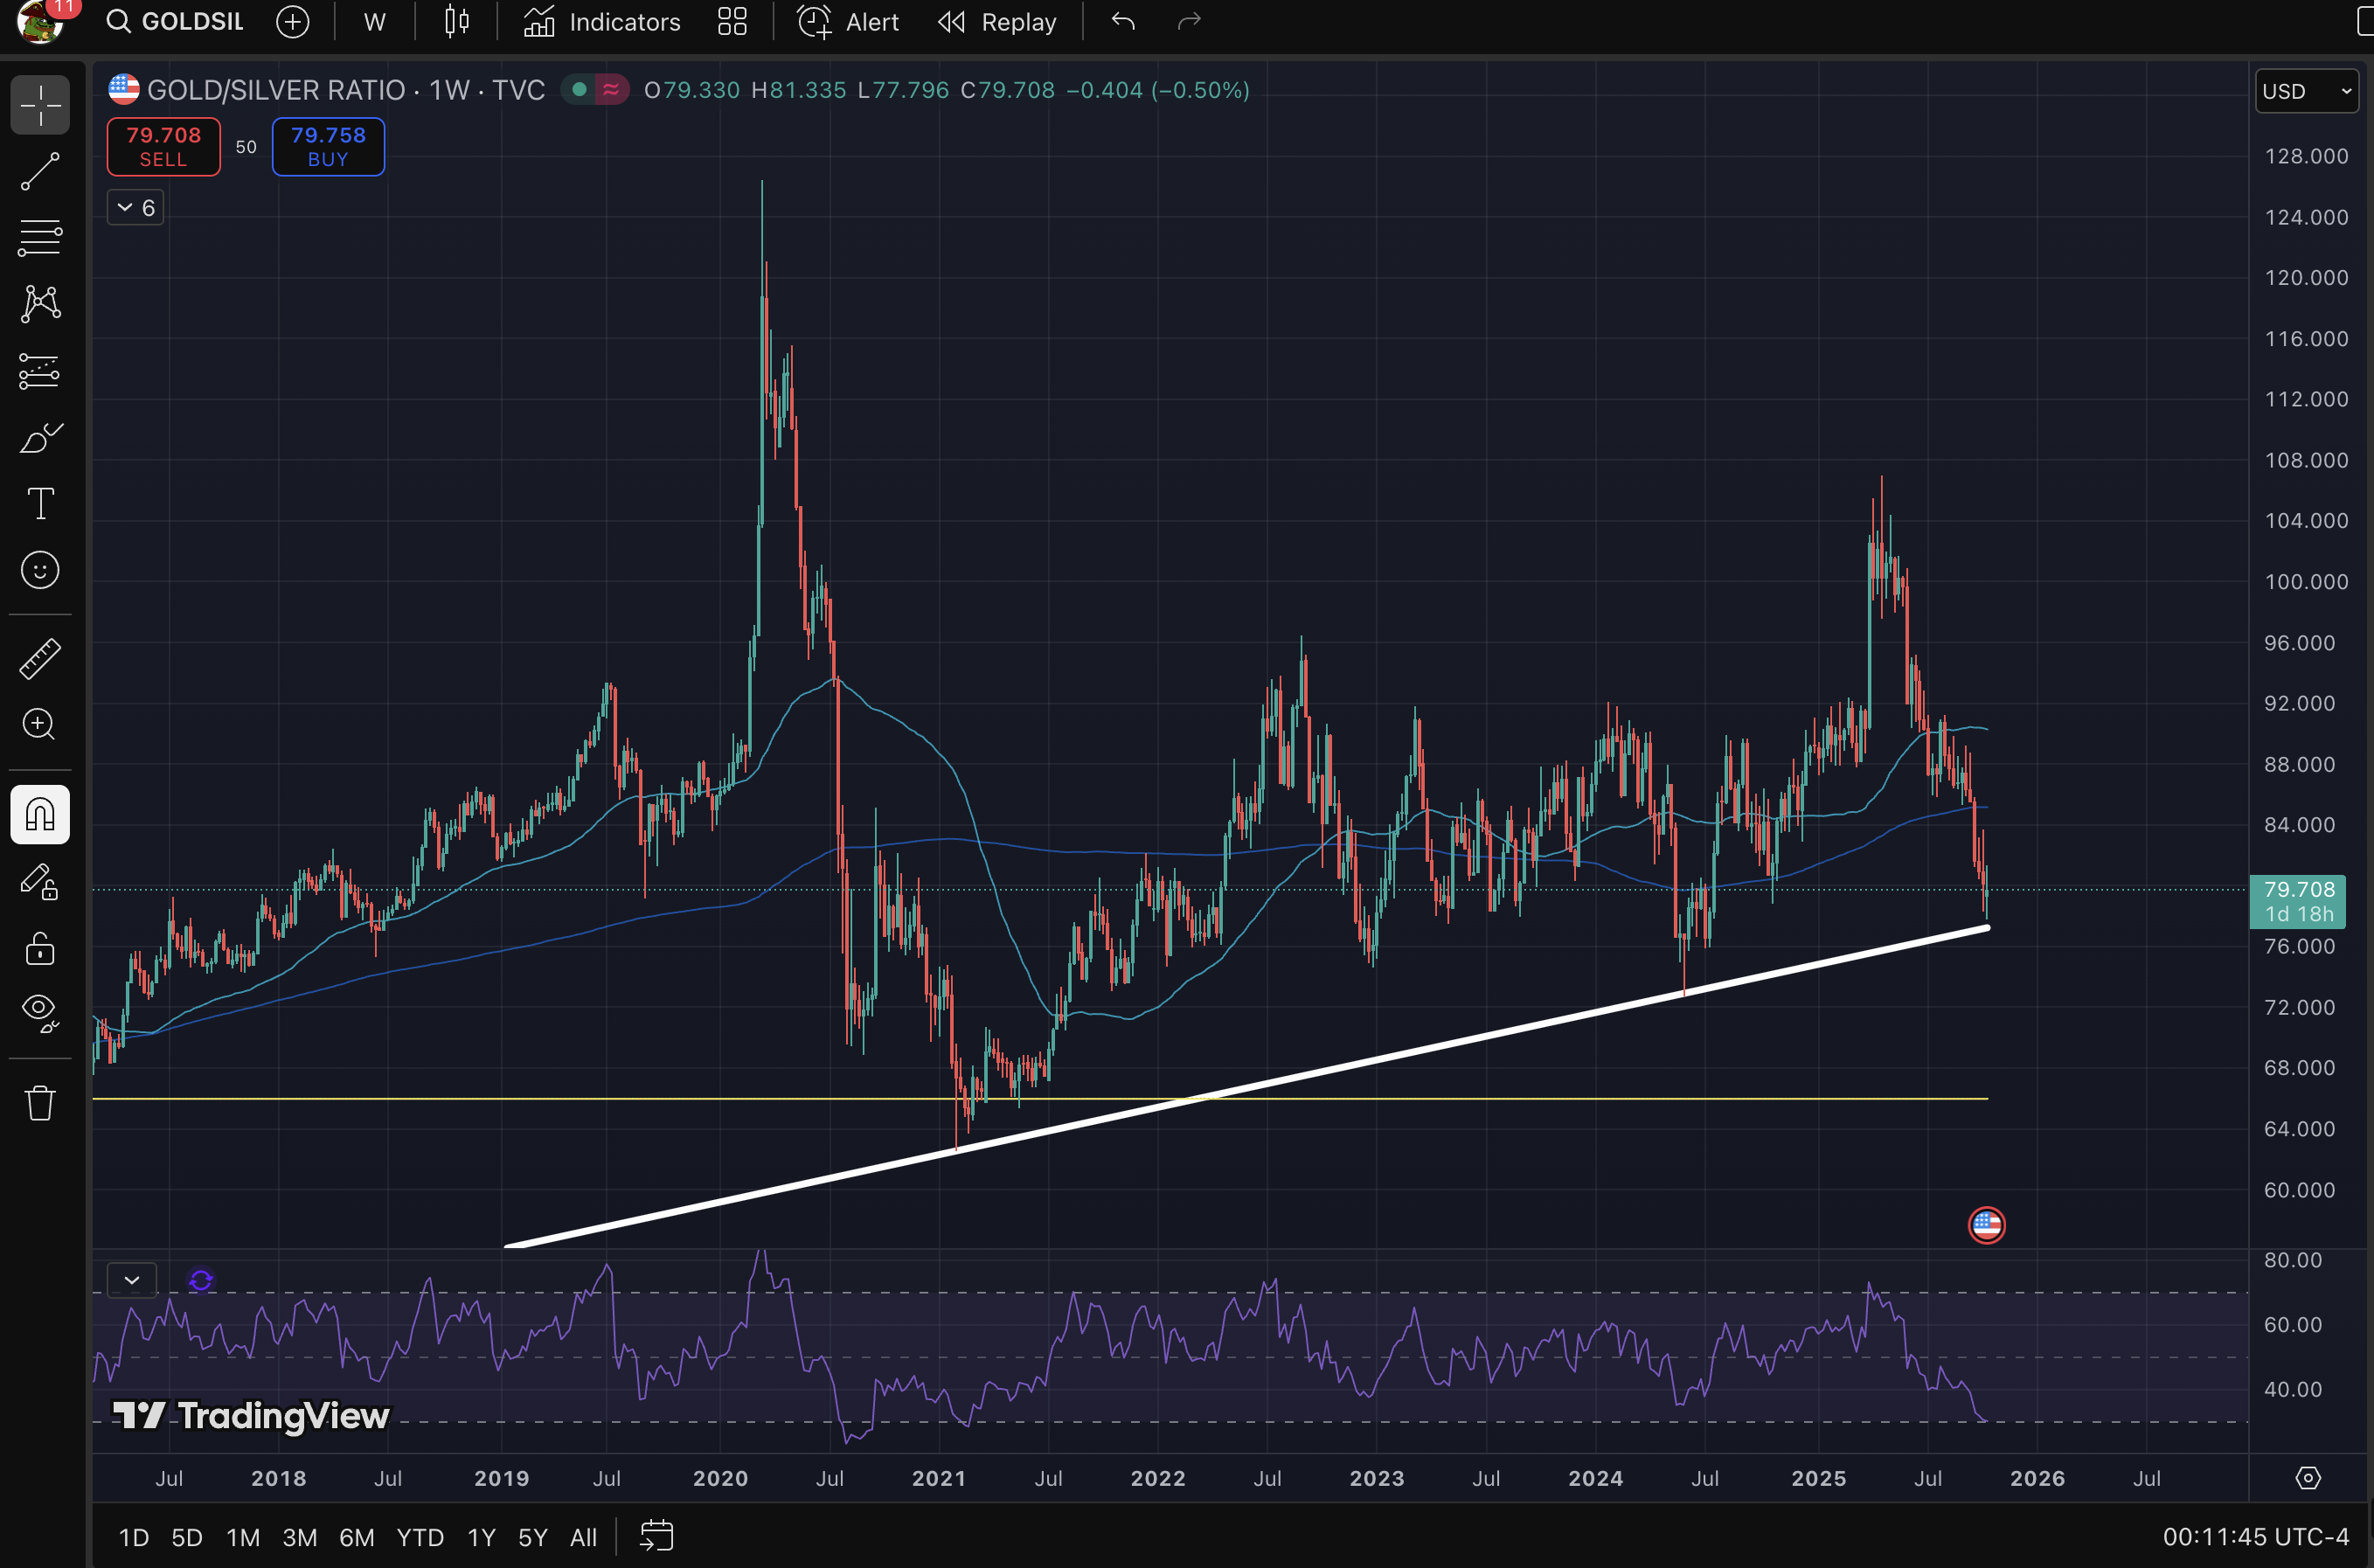The height and width of the screenshot is (1568, 2374).
Task: Select the trend line drawing tool
Action: 40,172
